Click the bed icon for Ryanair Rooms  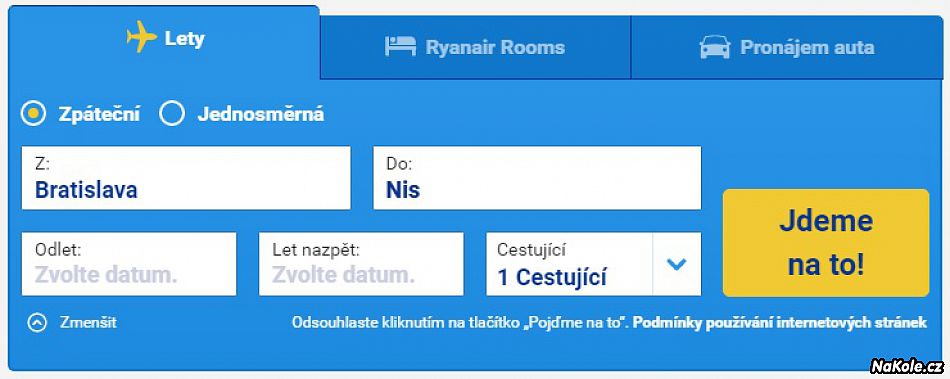point(400,47)
